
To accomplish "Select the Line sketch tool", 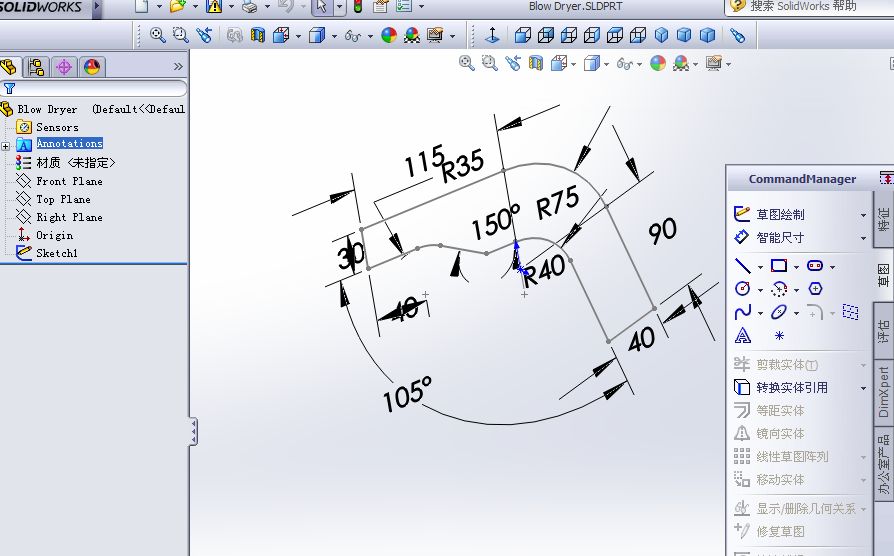I will point(742,266).
